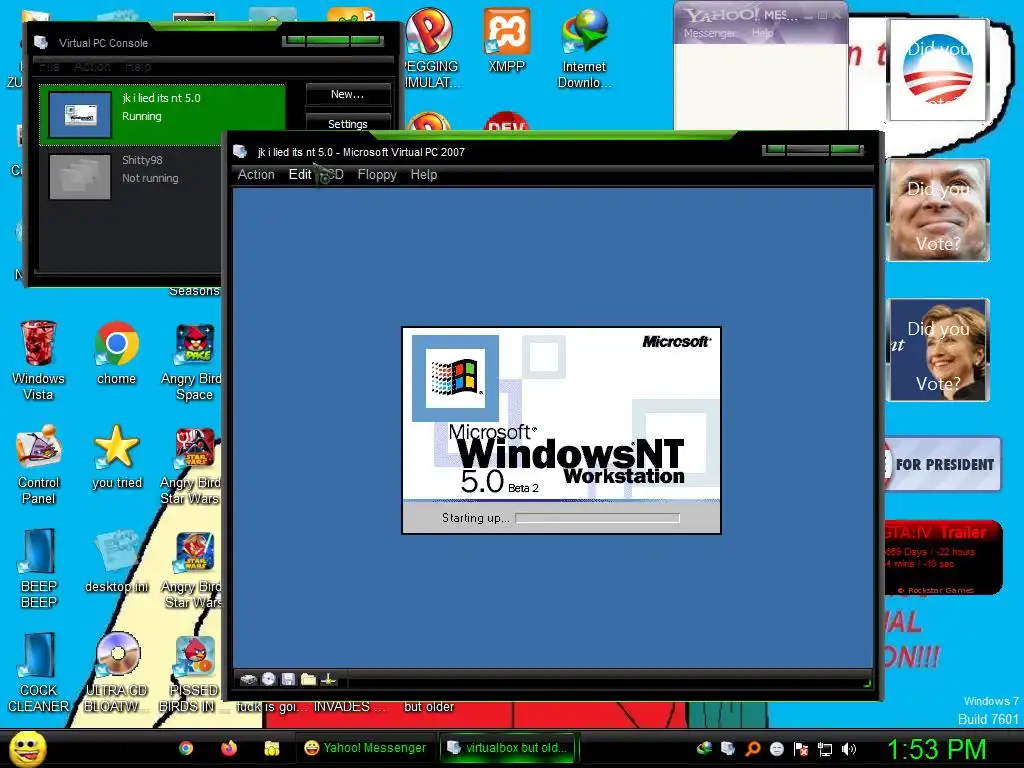Click the network adapter icon in VM status bar

point(328,679)
